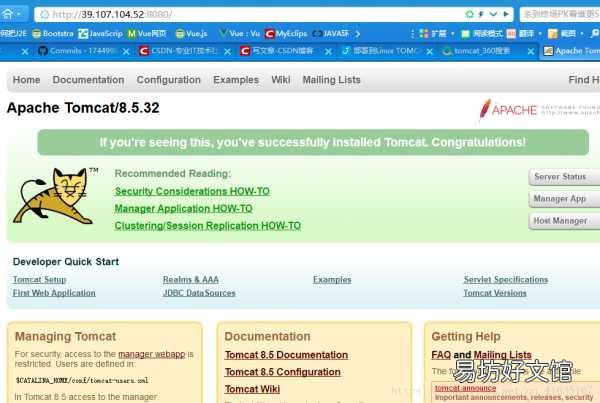This screenshot has height=403, width=600.
Task: Open JDBC DataSources link
Action: 199,293
